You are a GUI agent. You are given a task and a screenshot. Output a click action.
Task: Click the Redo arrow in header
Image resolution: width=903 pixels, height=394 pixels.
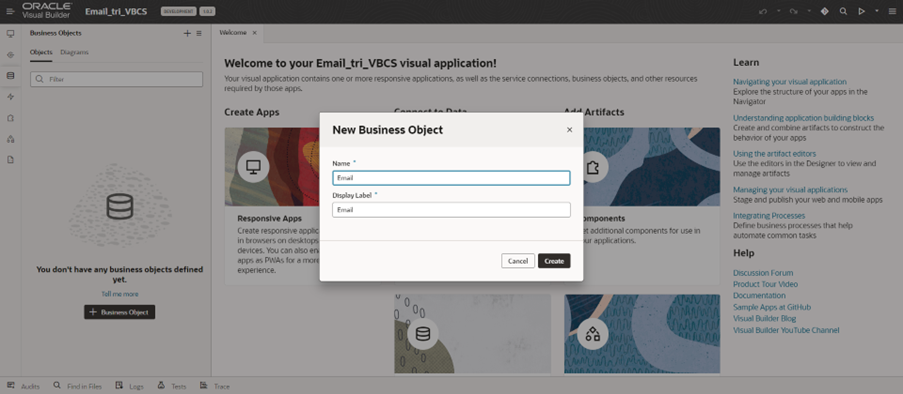pos(794,11)
